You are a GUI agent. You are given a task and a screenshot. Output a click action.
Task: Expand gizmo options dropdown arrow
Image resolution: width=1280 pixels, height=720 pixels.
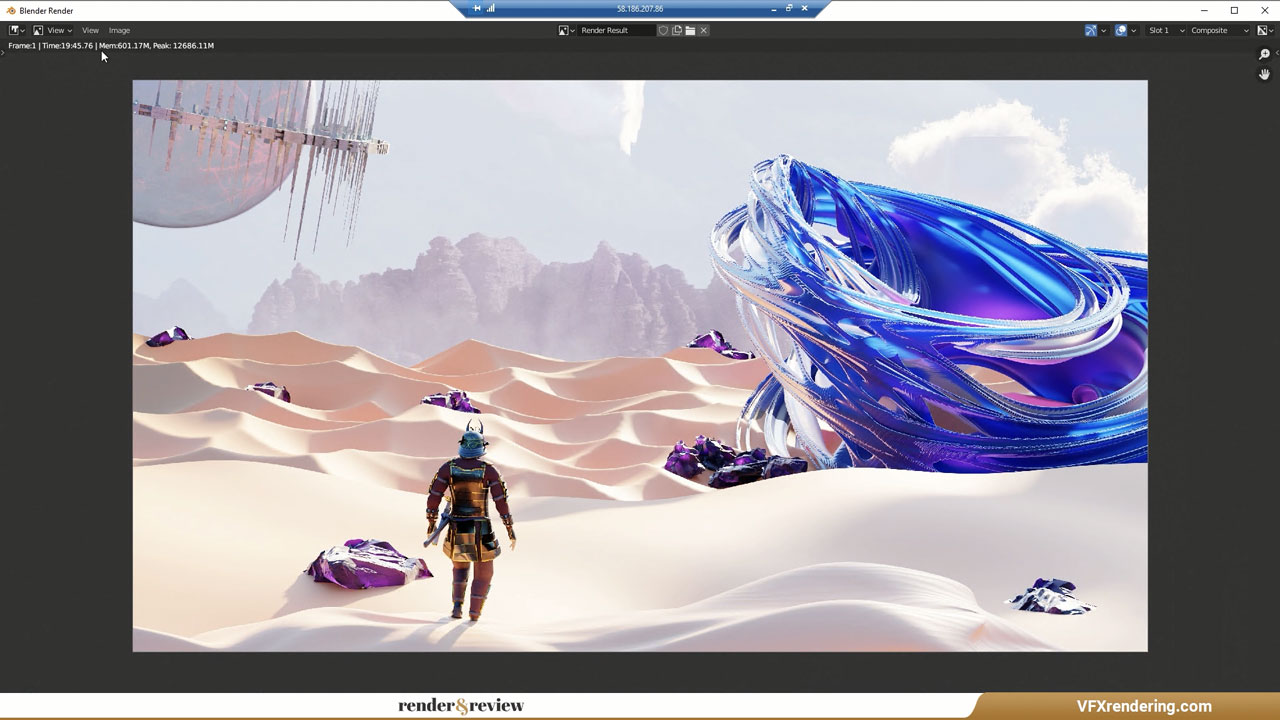(x=1103, y=30)
